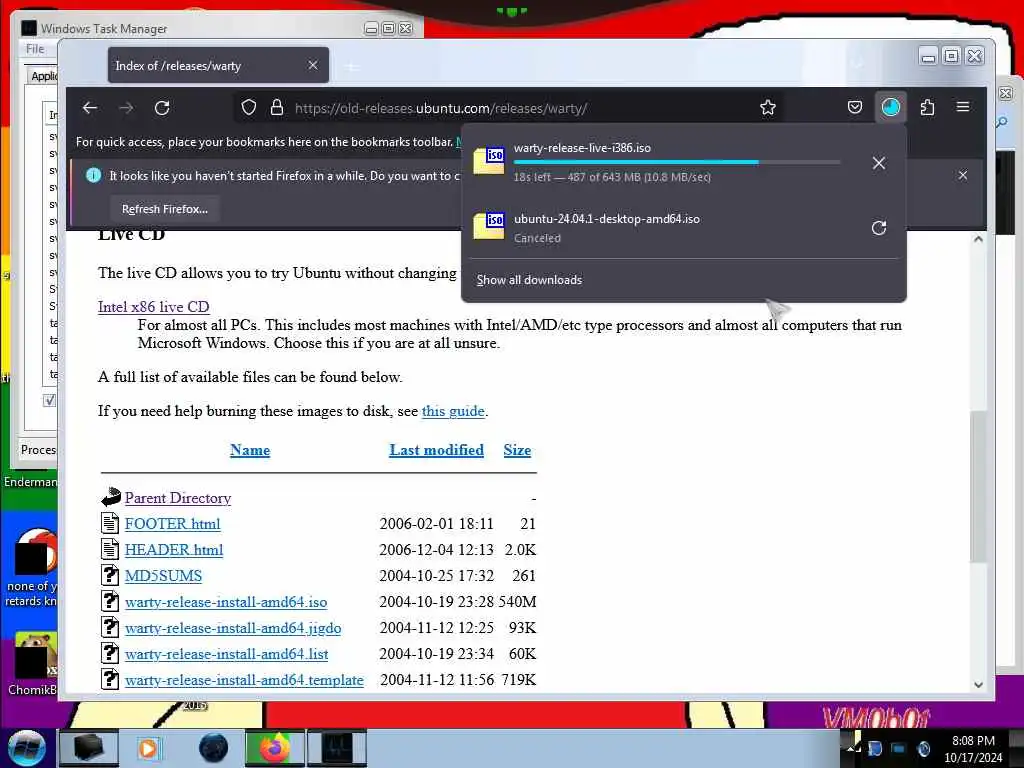The height and width of the screenshot is (768, 1024).
Task: Open the dark globe browser taskbar icon
Action: (x=213, y=748)
